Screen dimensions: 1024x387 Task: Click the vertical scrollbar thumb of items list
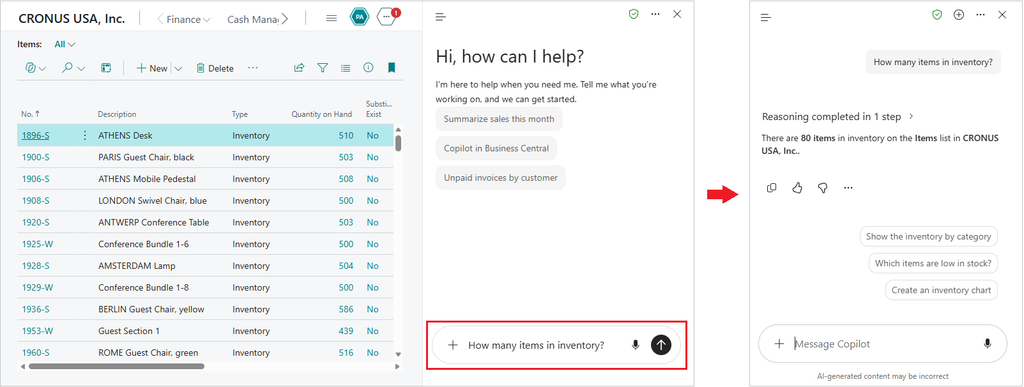398,143
